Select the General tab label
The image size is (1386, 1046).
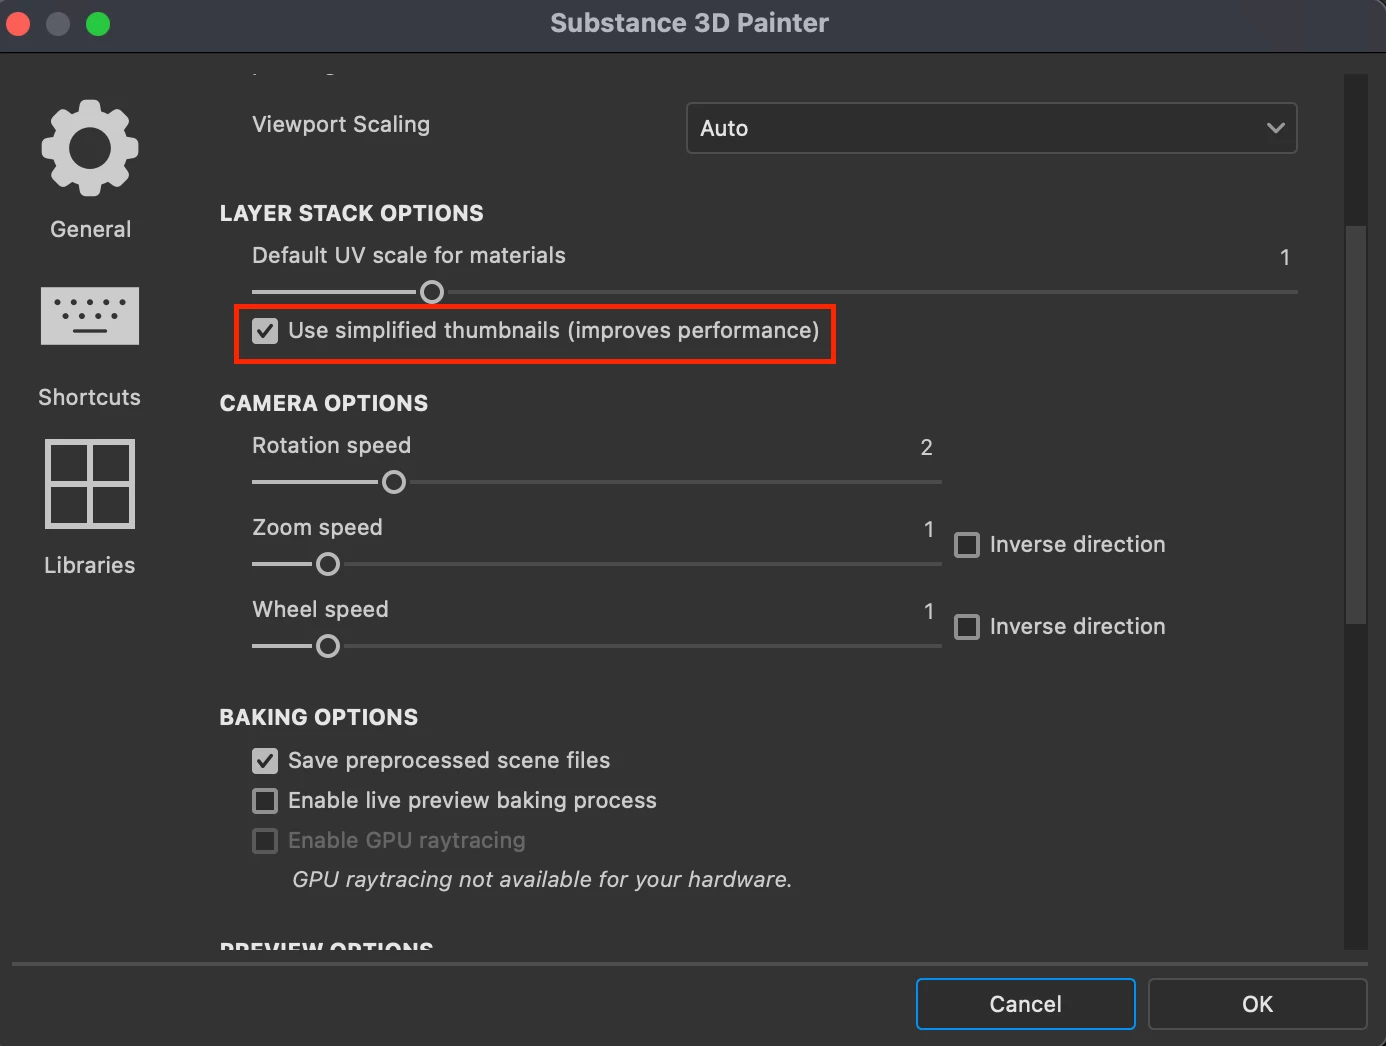(x=91, y=229)
